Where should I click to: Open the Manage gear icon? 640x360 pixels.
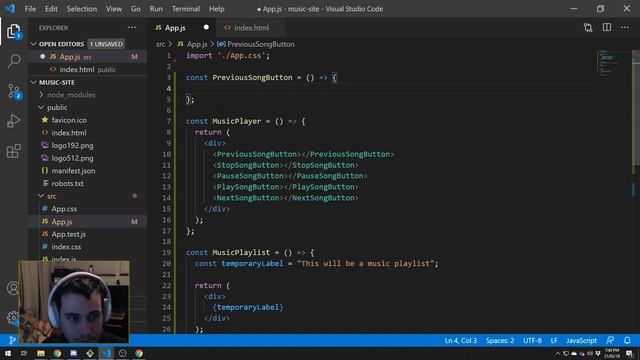pyautogui.click(x=13, y=318)
